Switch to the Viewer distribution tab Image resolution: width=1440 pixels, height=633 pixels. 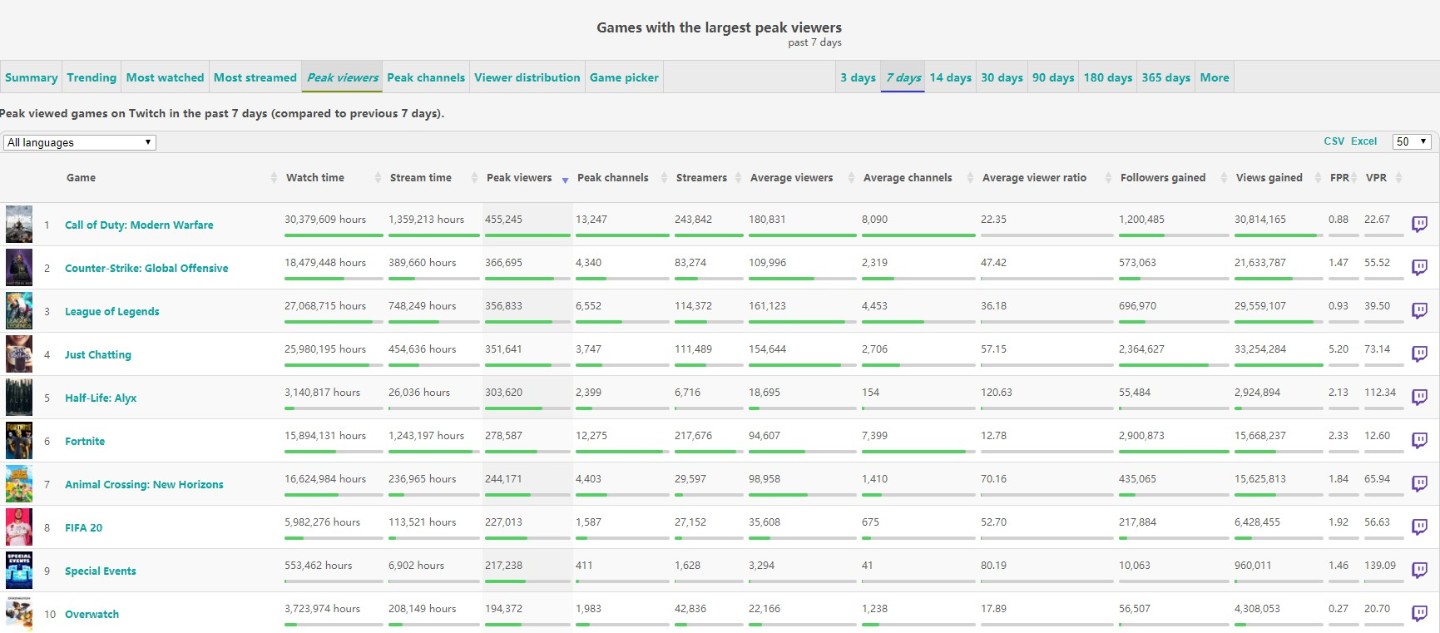[x=527, y=77]
